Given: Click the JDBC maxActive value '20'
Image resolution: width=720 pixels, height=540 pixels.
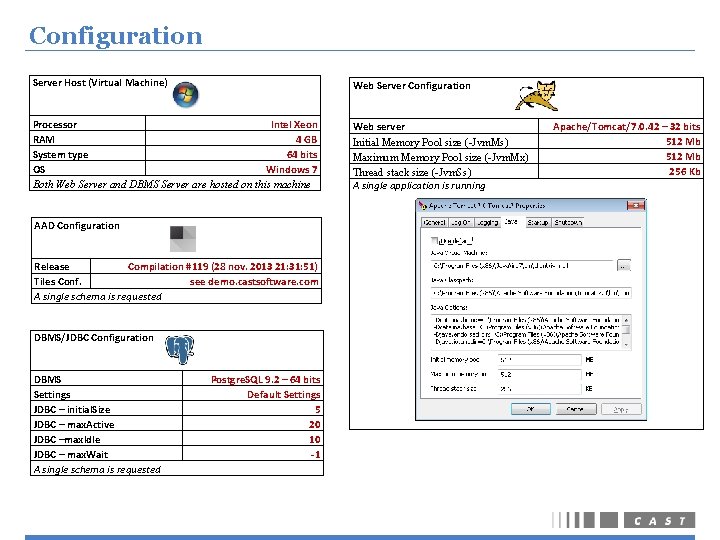Looking at the screenshot, I should click(x=315, y=424).
